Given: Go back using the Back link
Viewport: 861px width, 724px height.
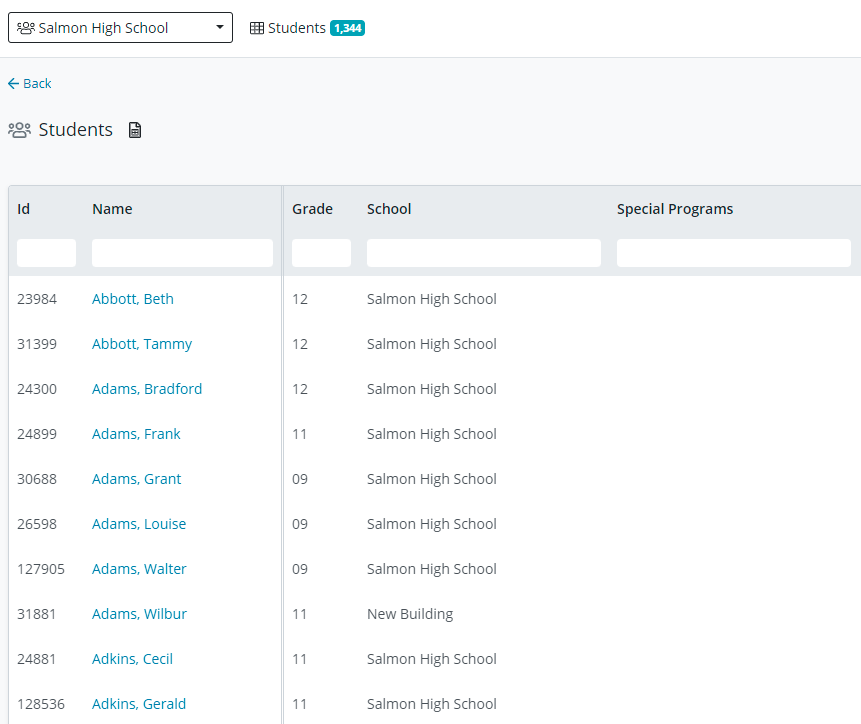Looking at the screenshot, I should pyautogui.click(x=37, y=84).
